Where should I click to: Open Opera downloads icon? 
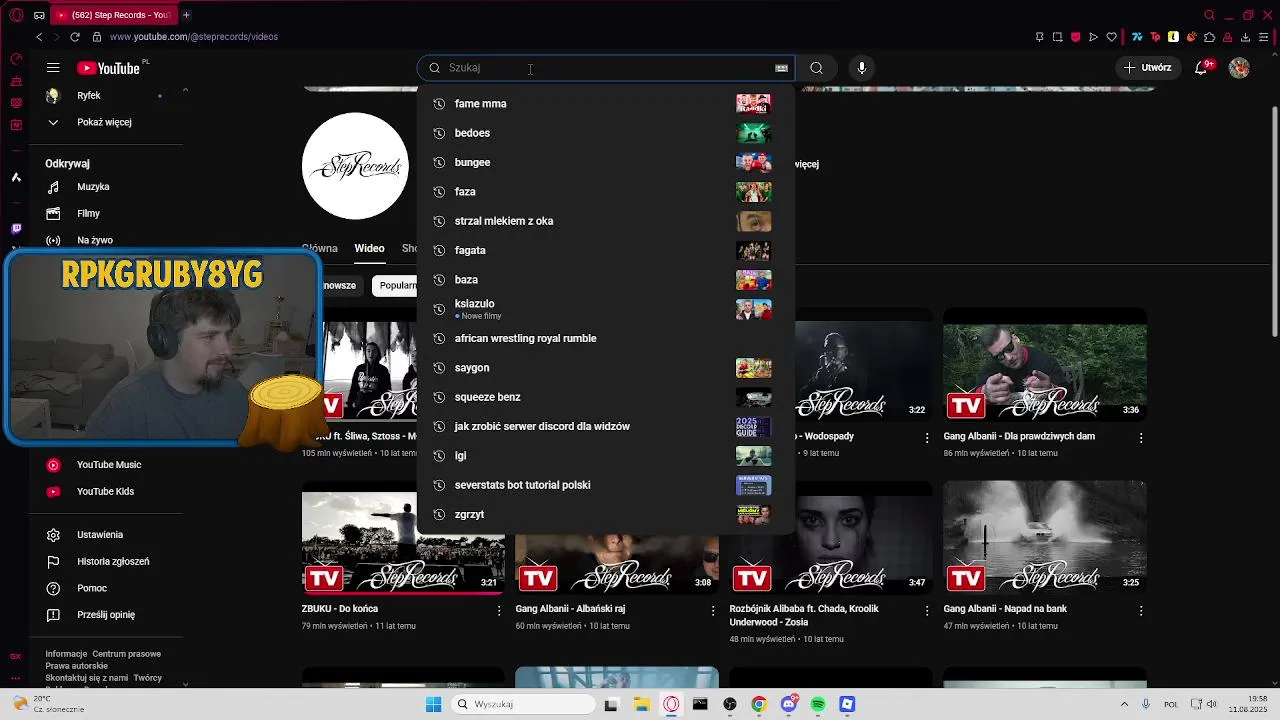click(1246, 37)
